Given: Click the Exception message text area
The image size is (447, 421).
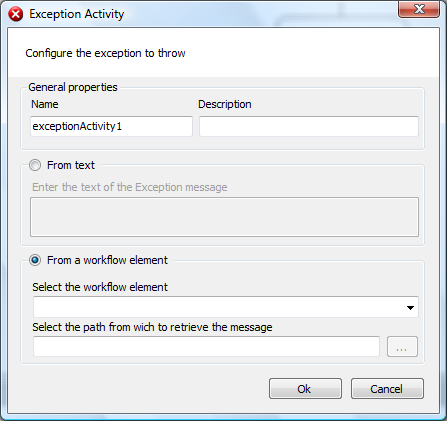Looking at the screenshot, I should (224, 217).
